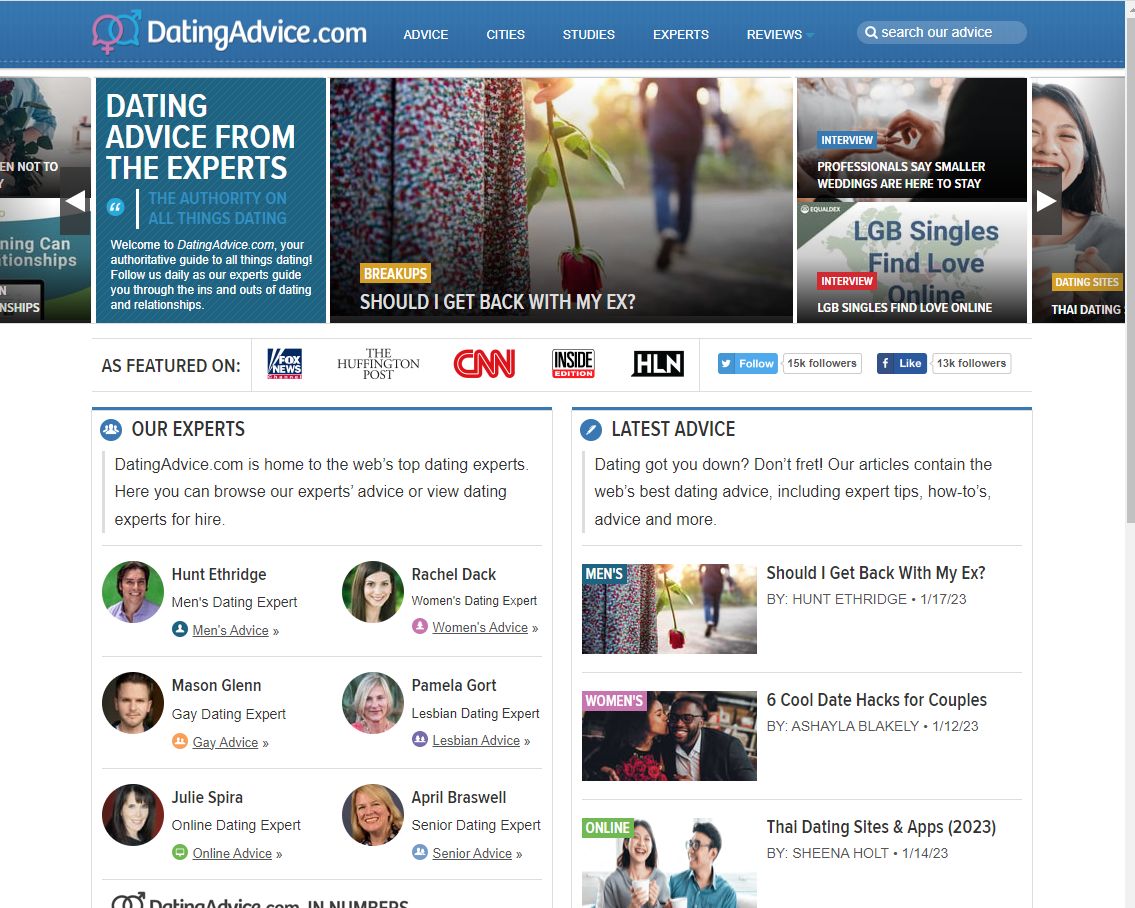Click the Lesbian Advice icon under Pamela Gort
1135x908 pixels.
pos(420,740)
